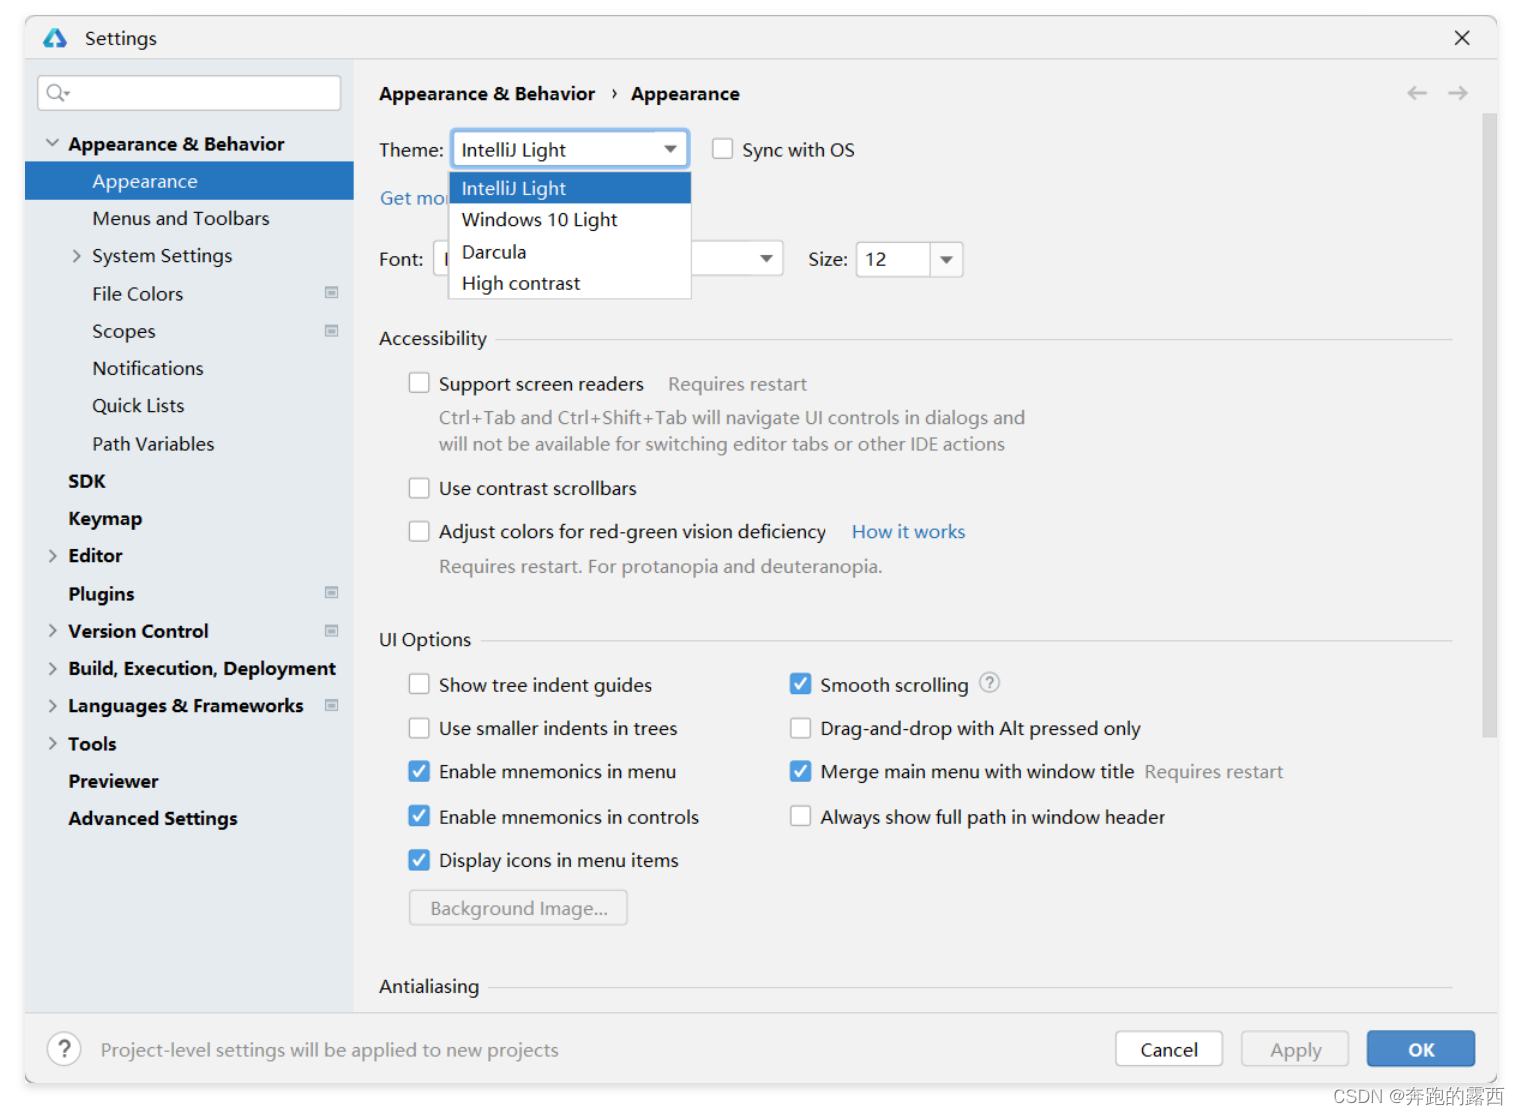Click the Scopes project-level icon
This screenshot has width=1520, height=1115.
tap(331, 331)
